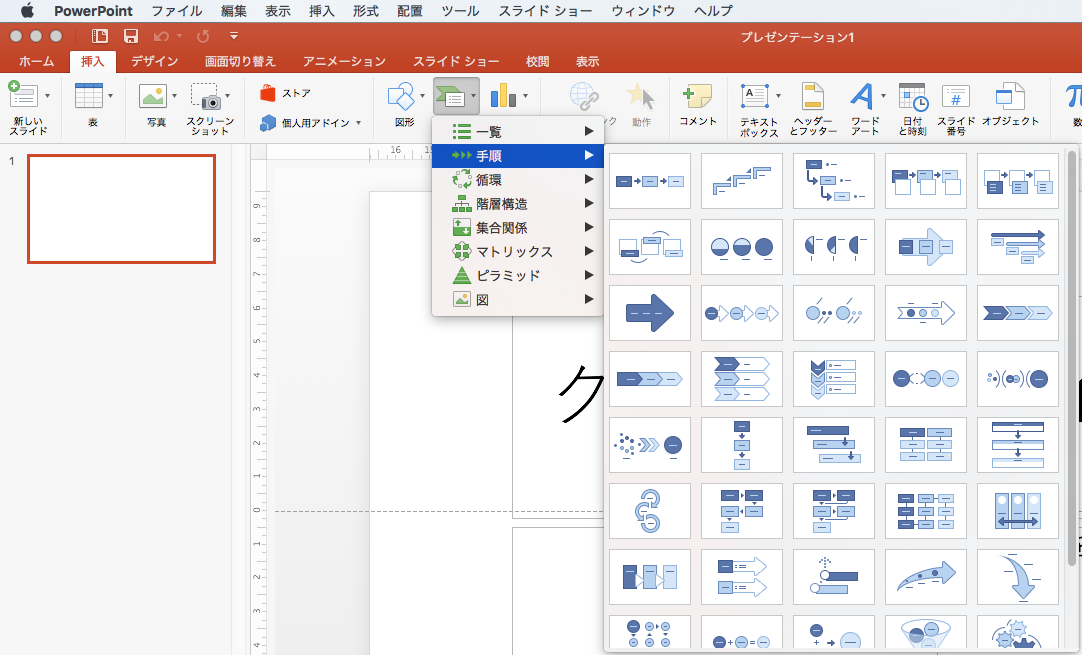
Task: Click the Store (ストア) icon
Action: tap(267, 94)
